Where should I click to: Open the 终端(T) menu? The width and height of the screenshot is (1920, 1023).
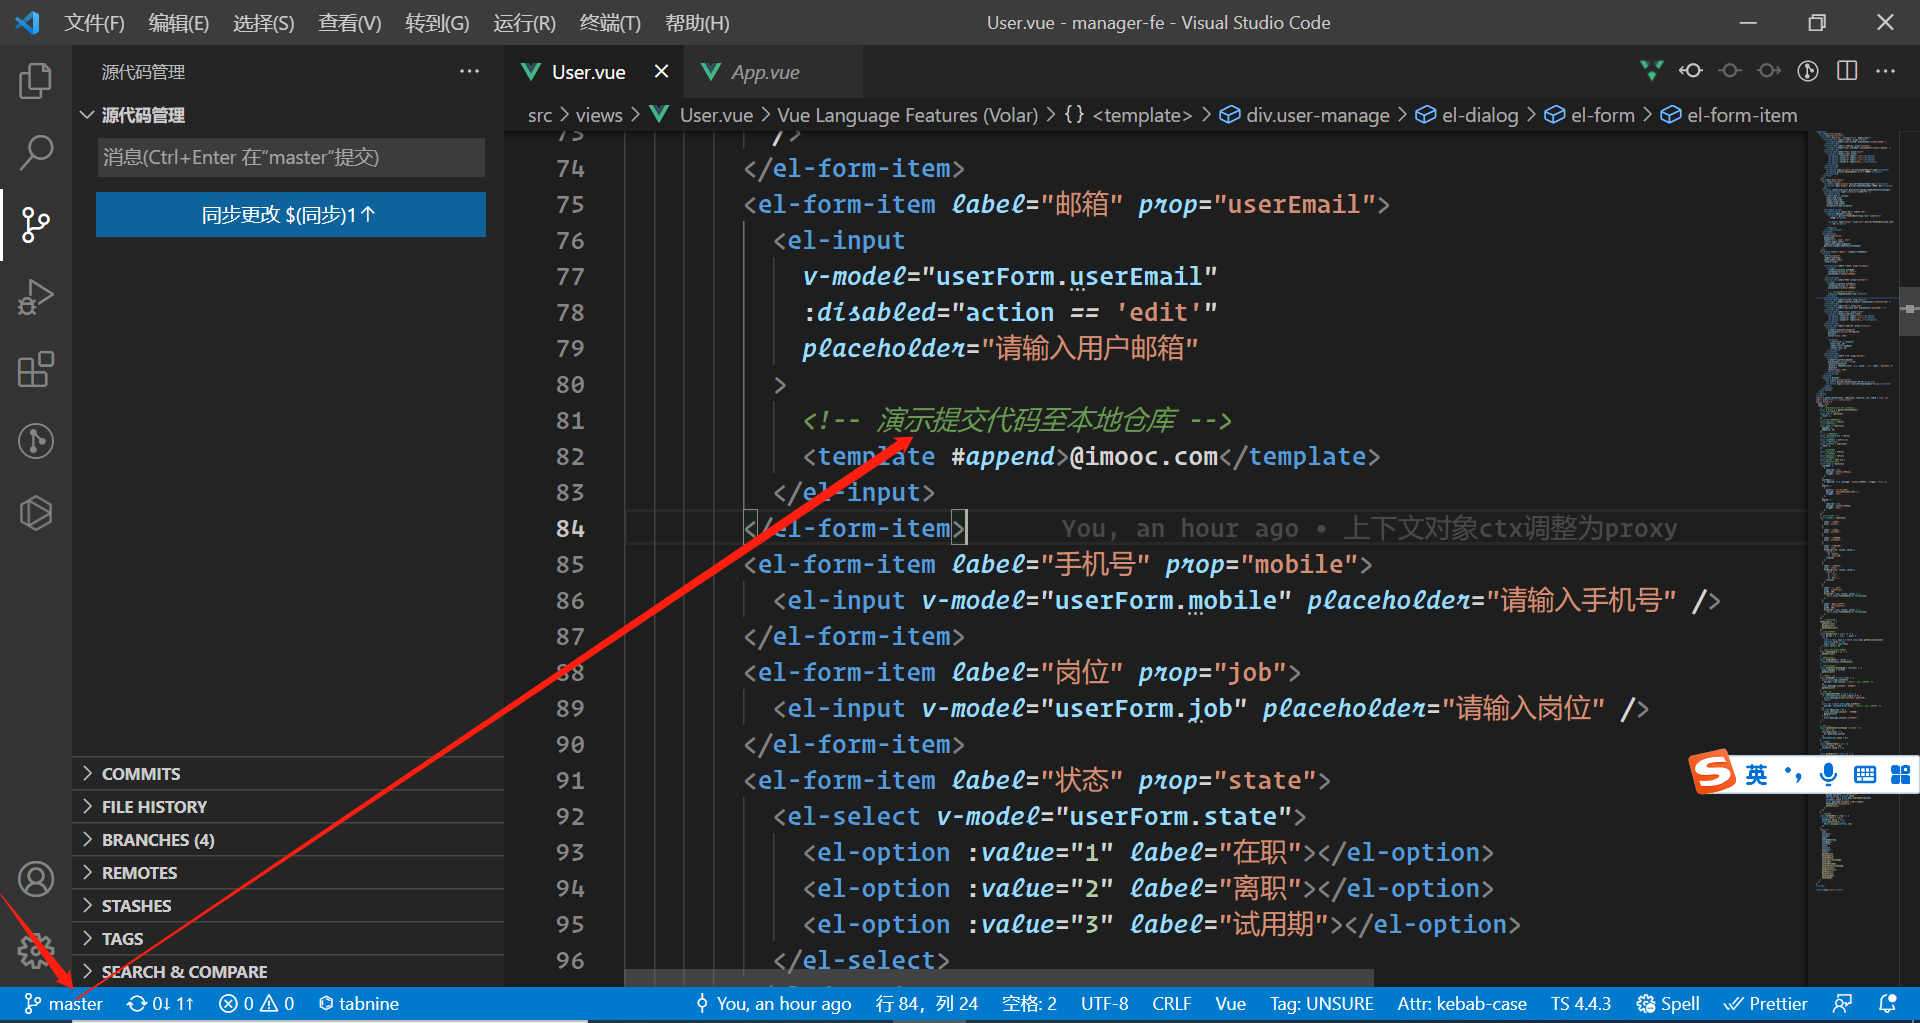(610, 23)
